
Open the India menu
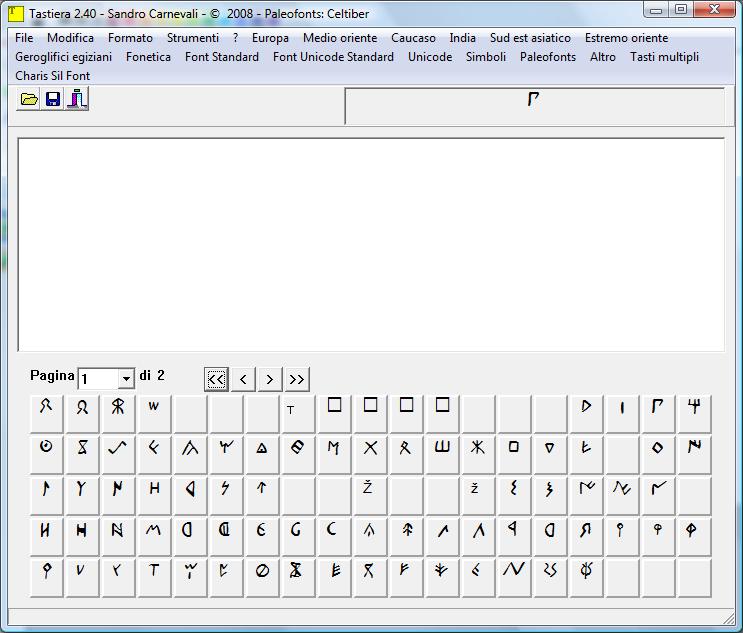coord(462,38)
